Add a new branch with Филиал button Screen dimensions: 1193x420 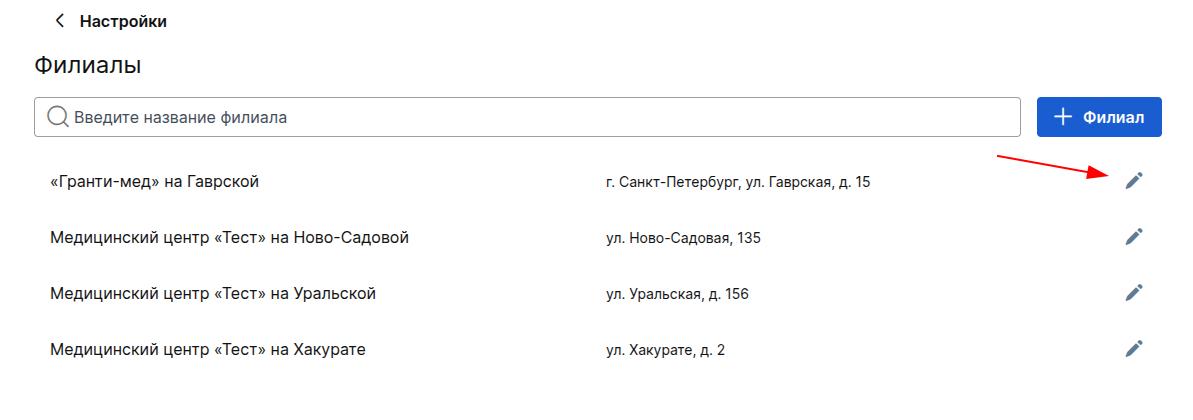coord(1099,117)
